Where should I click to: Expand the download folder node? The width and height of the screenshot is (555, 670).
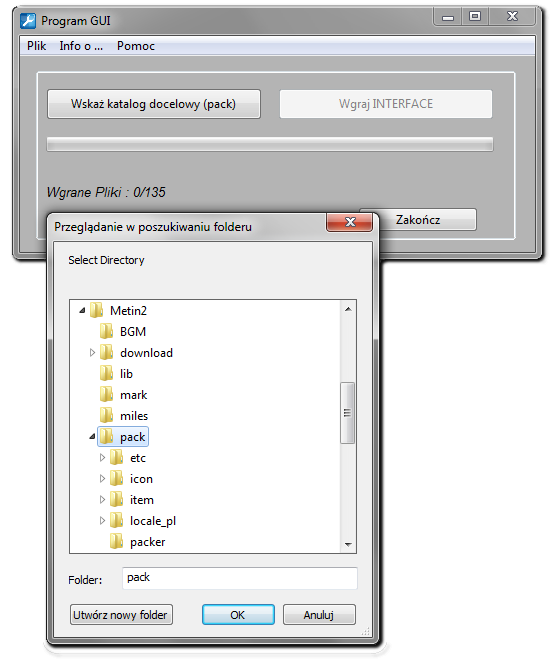pos(92,353)
